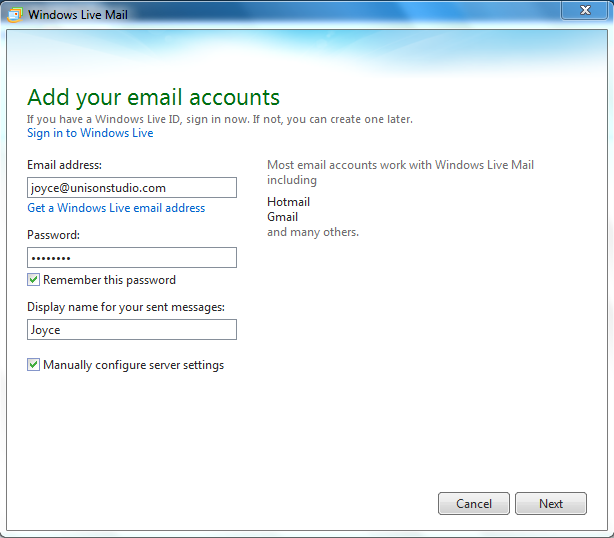Click the Display name input field

click(132, 330)
